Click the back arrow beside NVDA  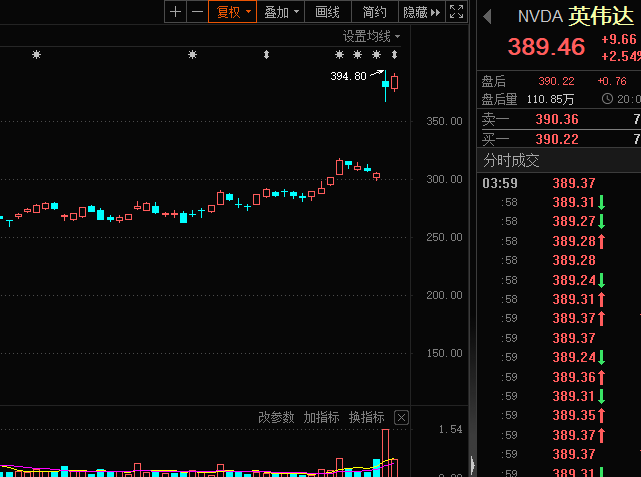[x=487, y=17]
